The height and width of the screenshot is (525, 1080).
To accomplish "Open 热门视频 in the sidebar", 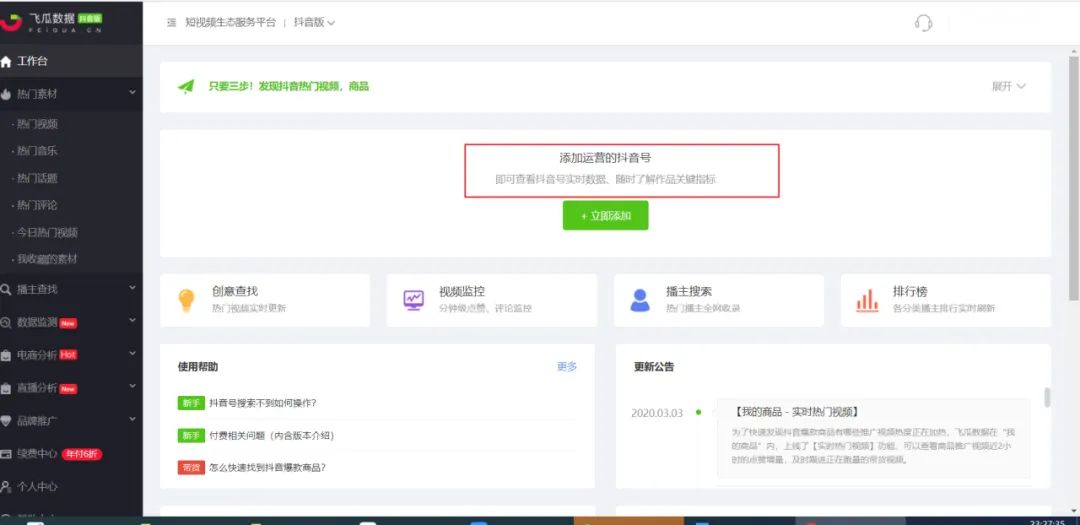I will (38, 124).
